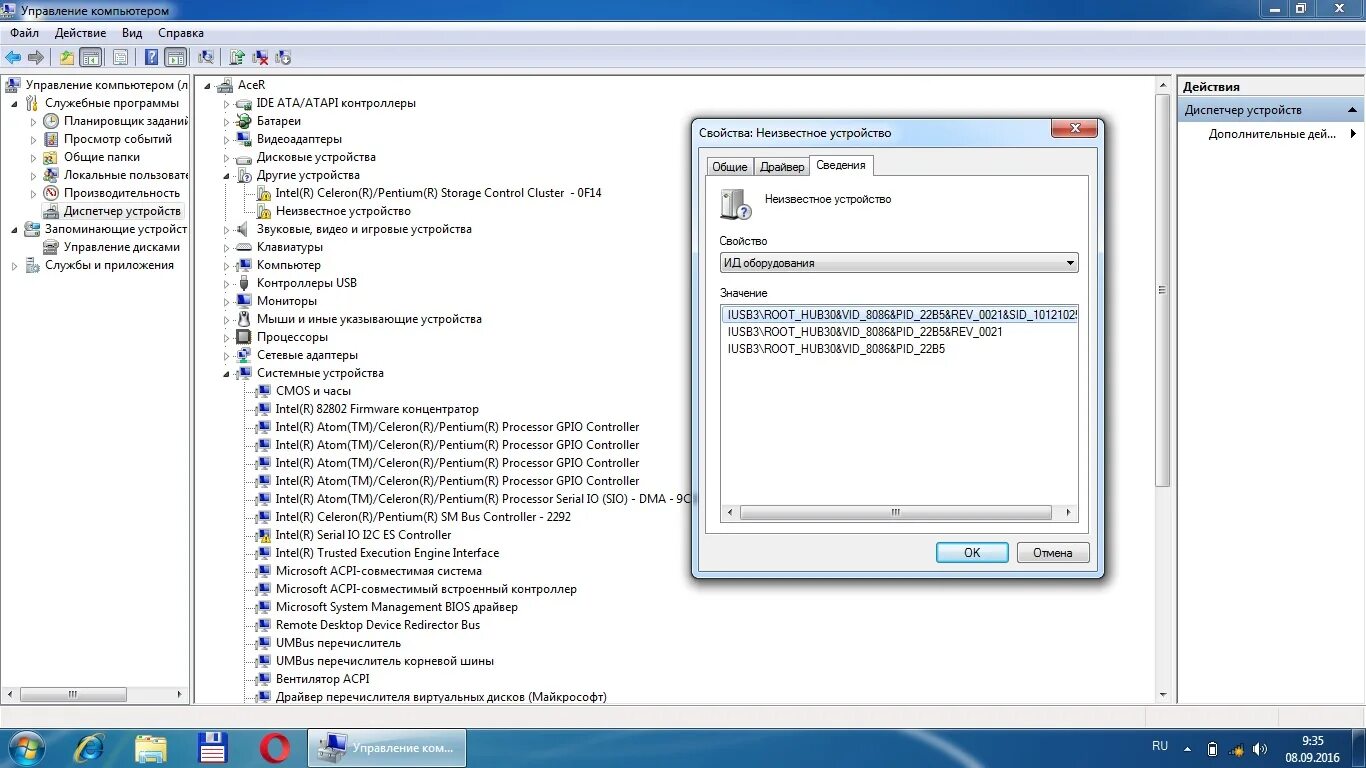The height and width of the screenshot is (768, 1366).
Task: Expand the Службы и приложения node
Action: [14, 265]
